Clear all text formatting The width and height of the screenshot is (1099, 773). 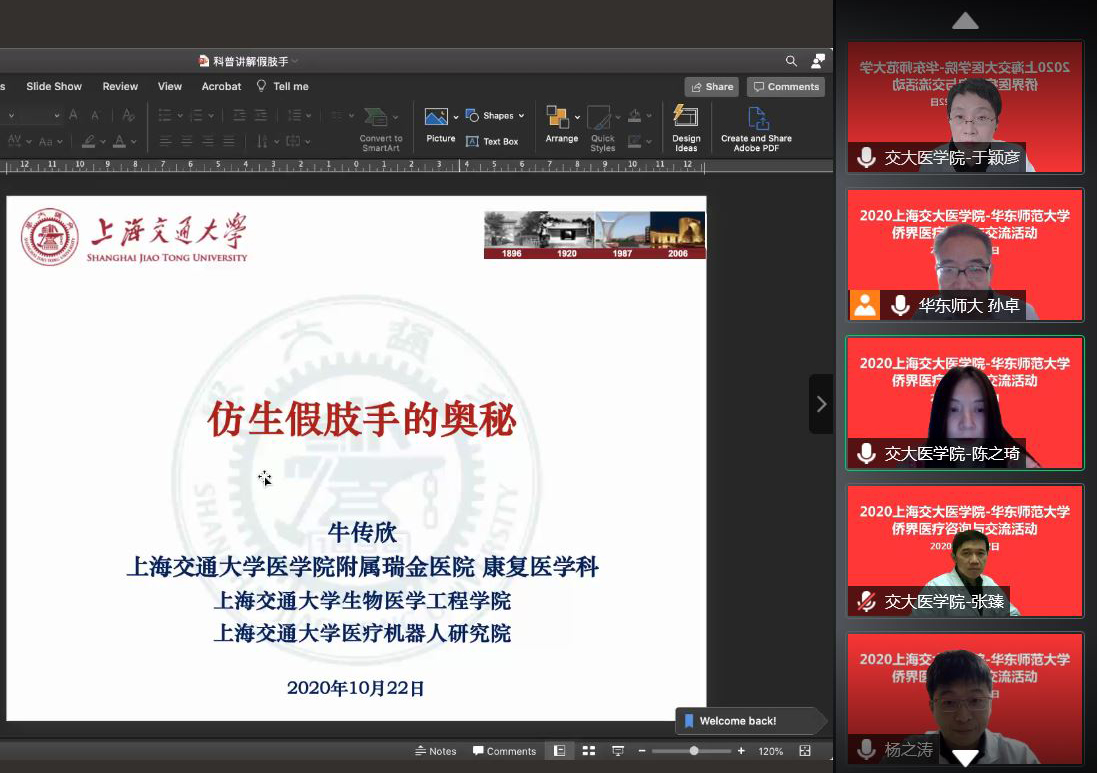coord(128,115)
